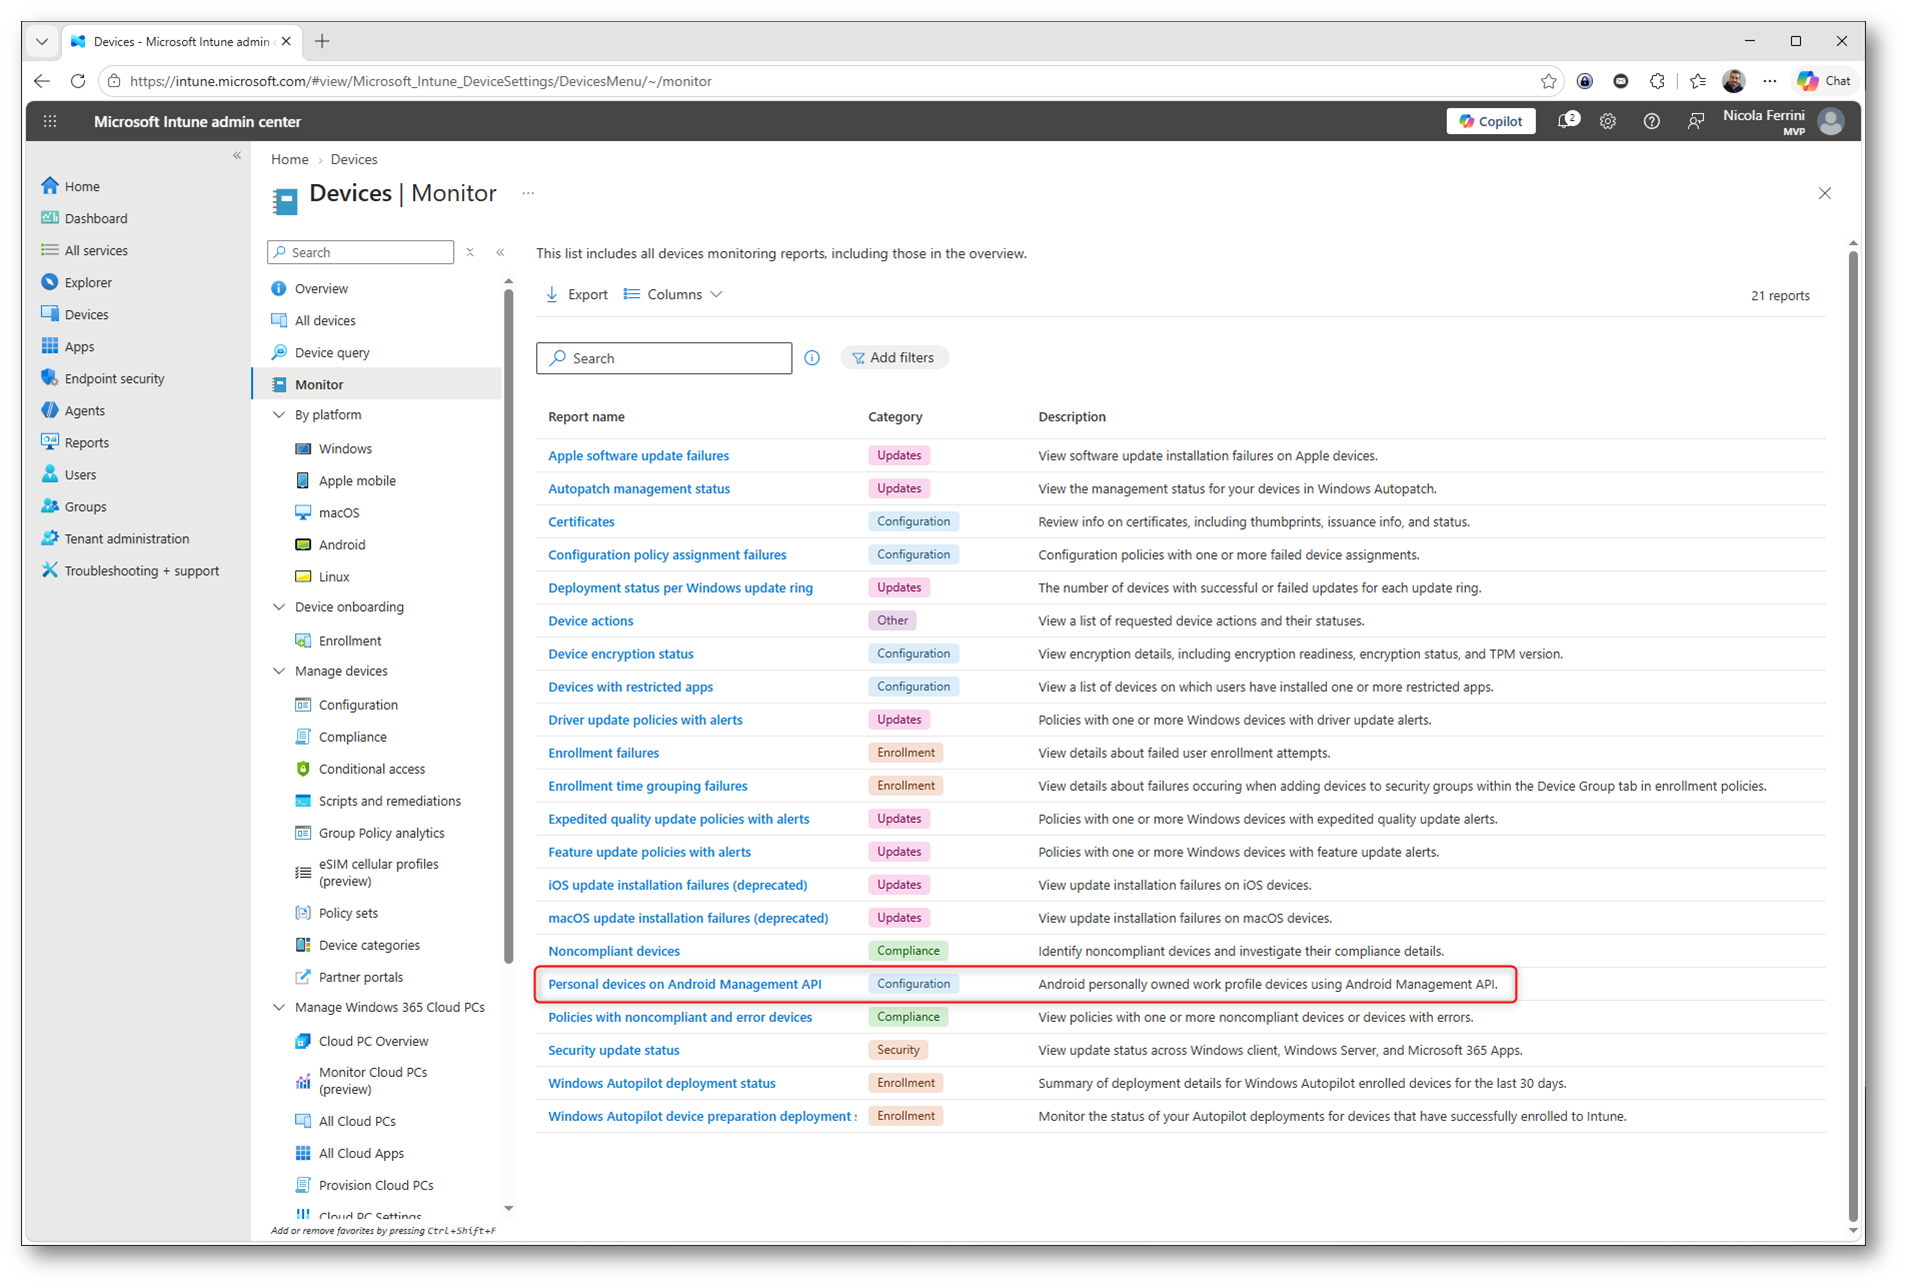
Task: Click the Apple mobile platform icon
Action: (x=303, y=481)
